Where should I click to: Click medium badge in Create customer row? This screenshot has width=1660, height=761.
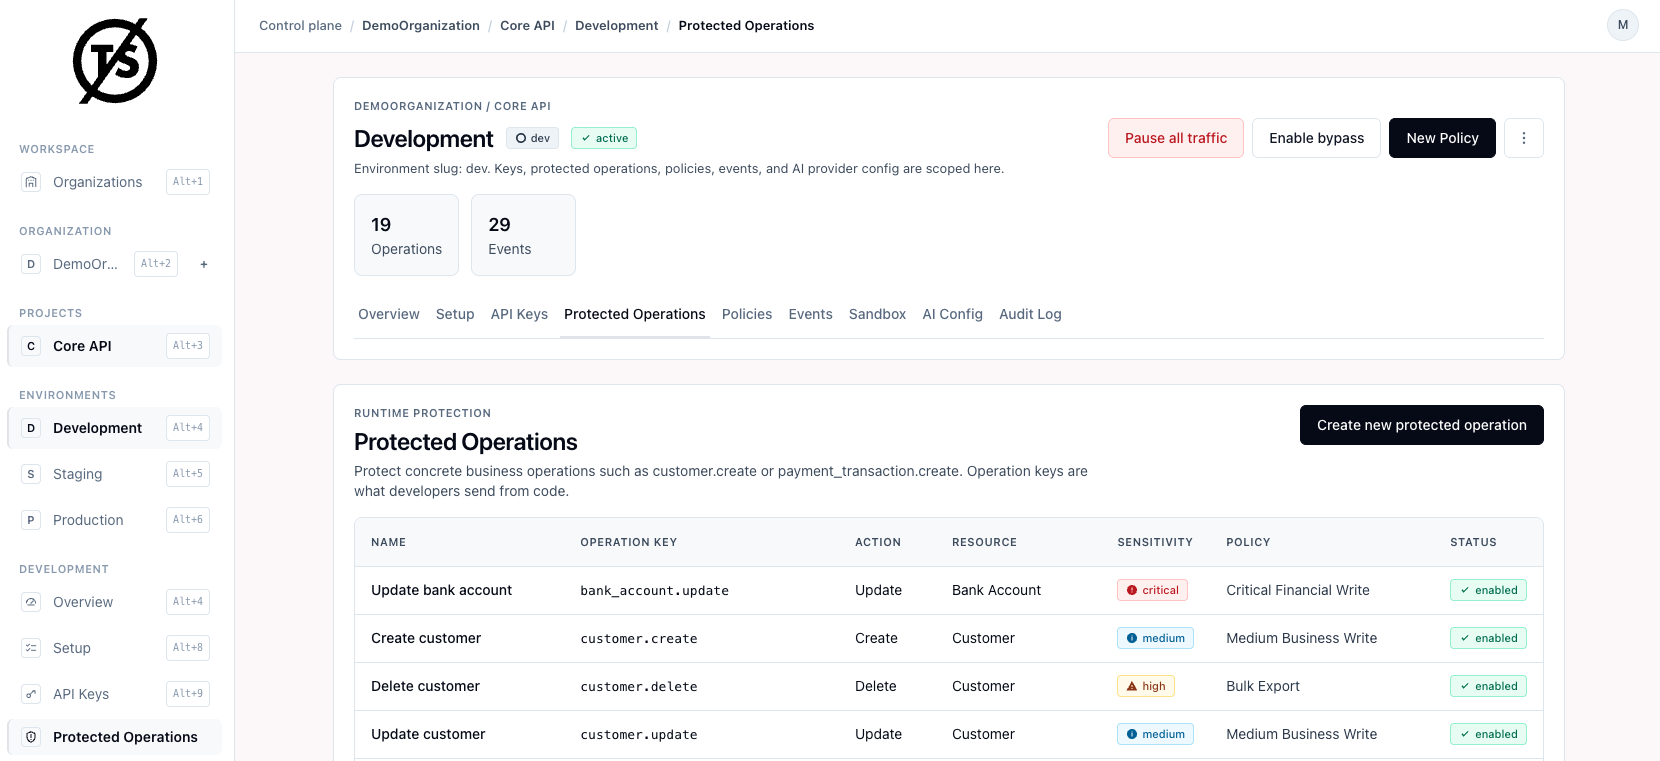(1155, 638)
